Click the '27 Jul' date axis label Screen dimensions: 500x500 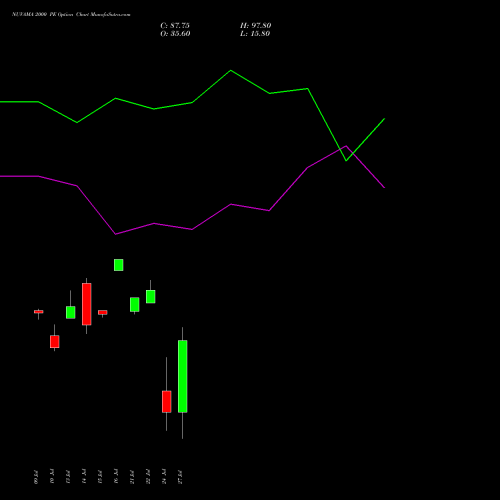click(180, 477)
